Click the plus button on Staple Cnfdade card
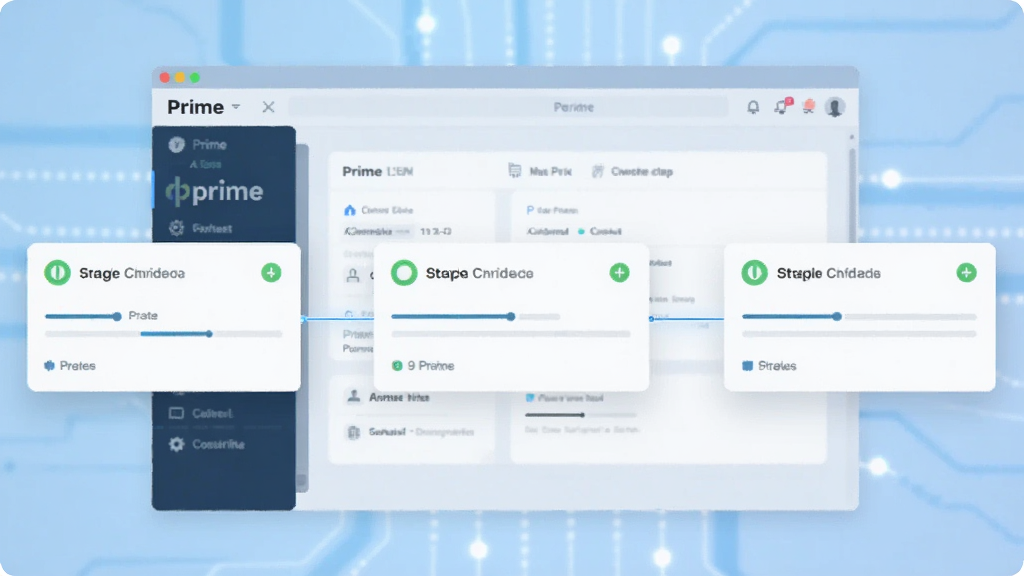 (x=967, y=272)
